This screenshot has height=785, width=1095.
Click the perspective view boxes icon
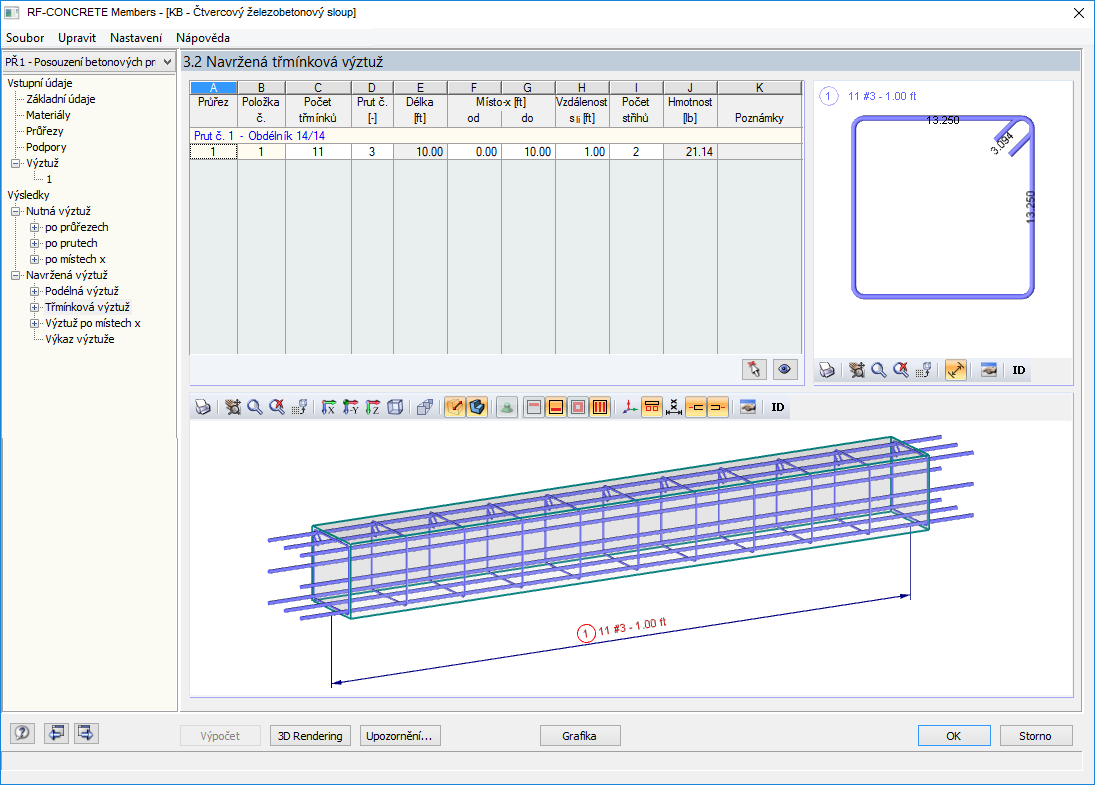pyautogui.click(x=425, y=407)
